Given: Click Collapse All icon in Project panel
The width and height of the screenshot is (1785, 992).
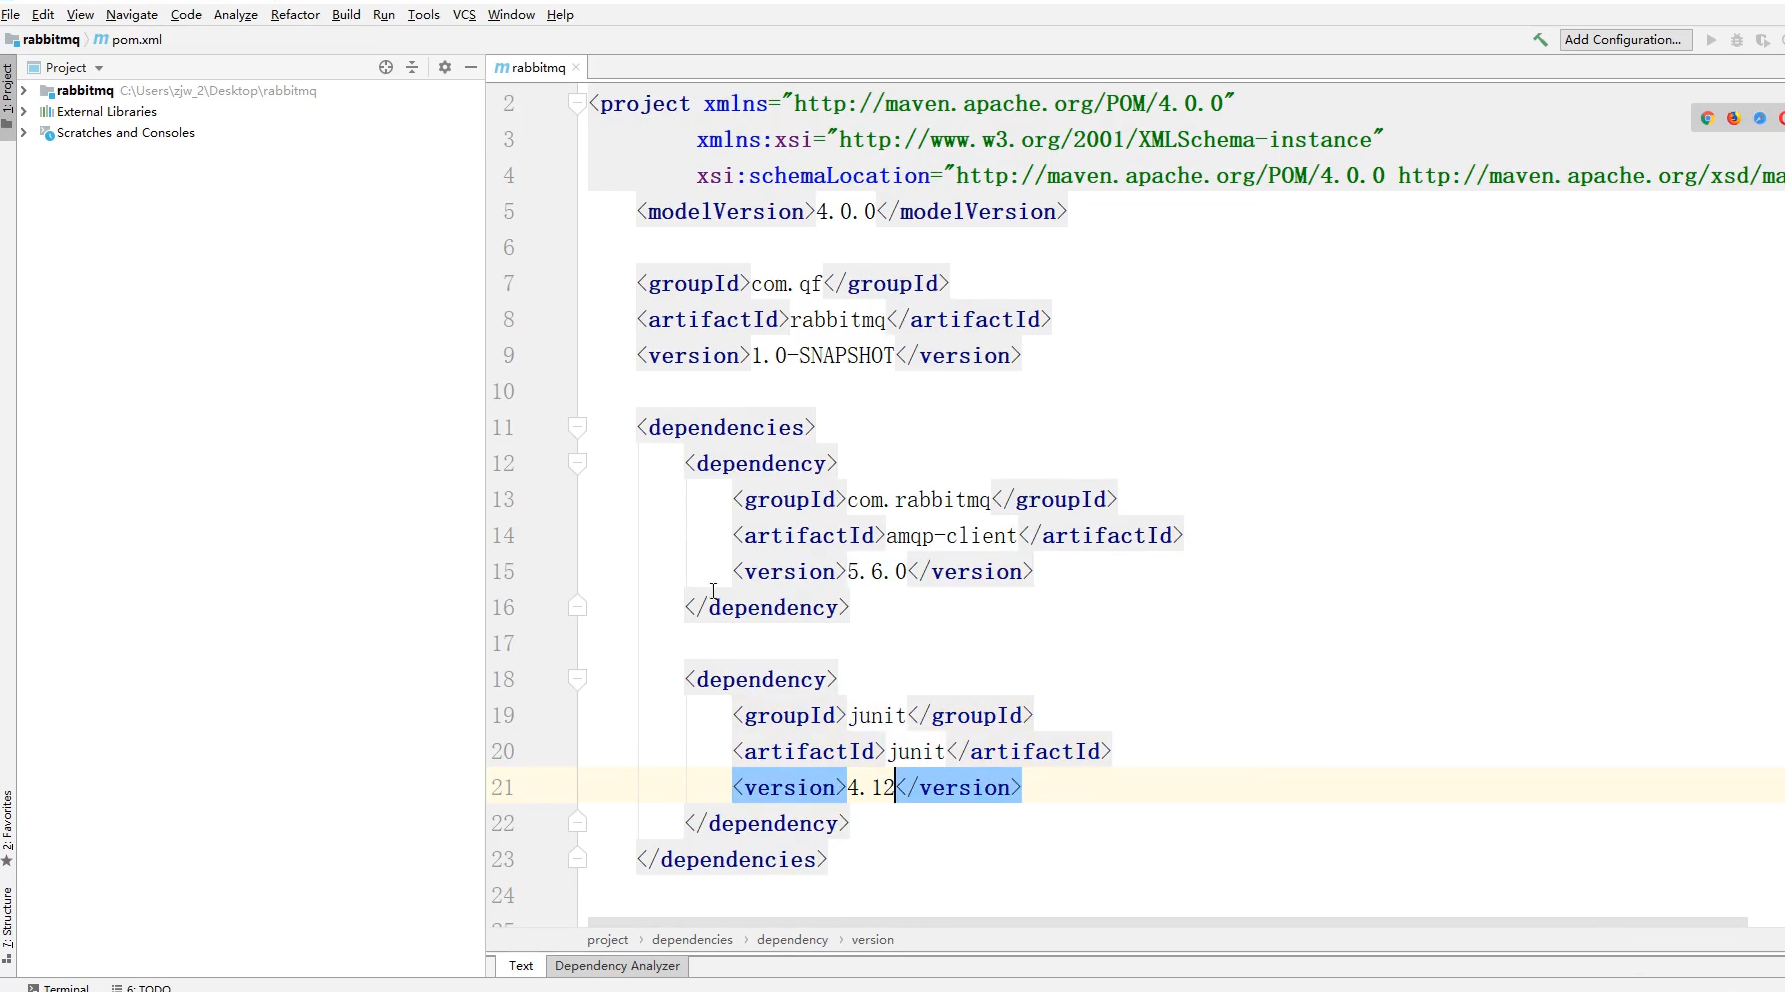Looking at the screenshot, I should [412, 67].
